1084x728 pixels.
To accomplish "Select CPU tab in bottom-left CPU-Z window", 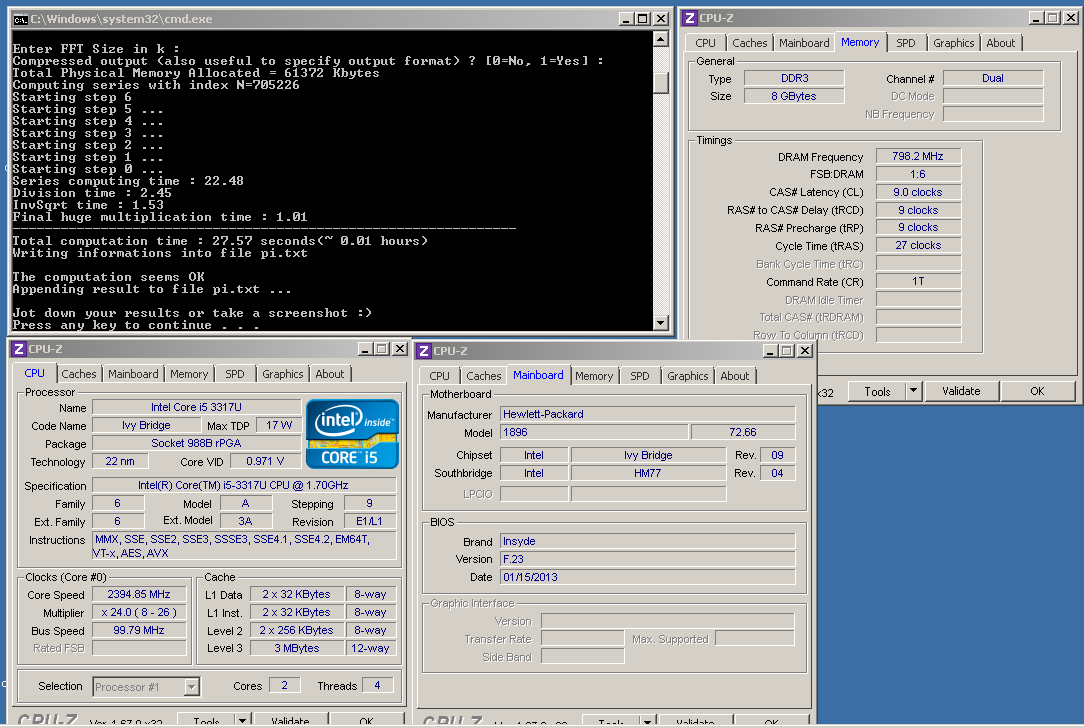I will pyautogui.click(x=35, y=373).
